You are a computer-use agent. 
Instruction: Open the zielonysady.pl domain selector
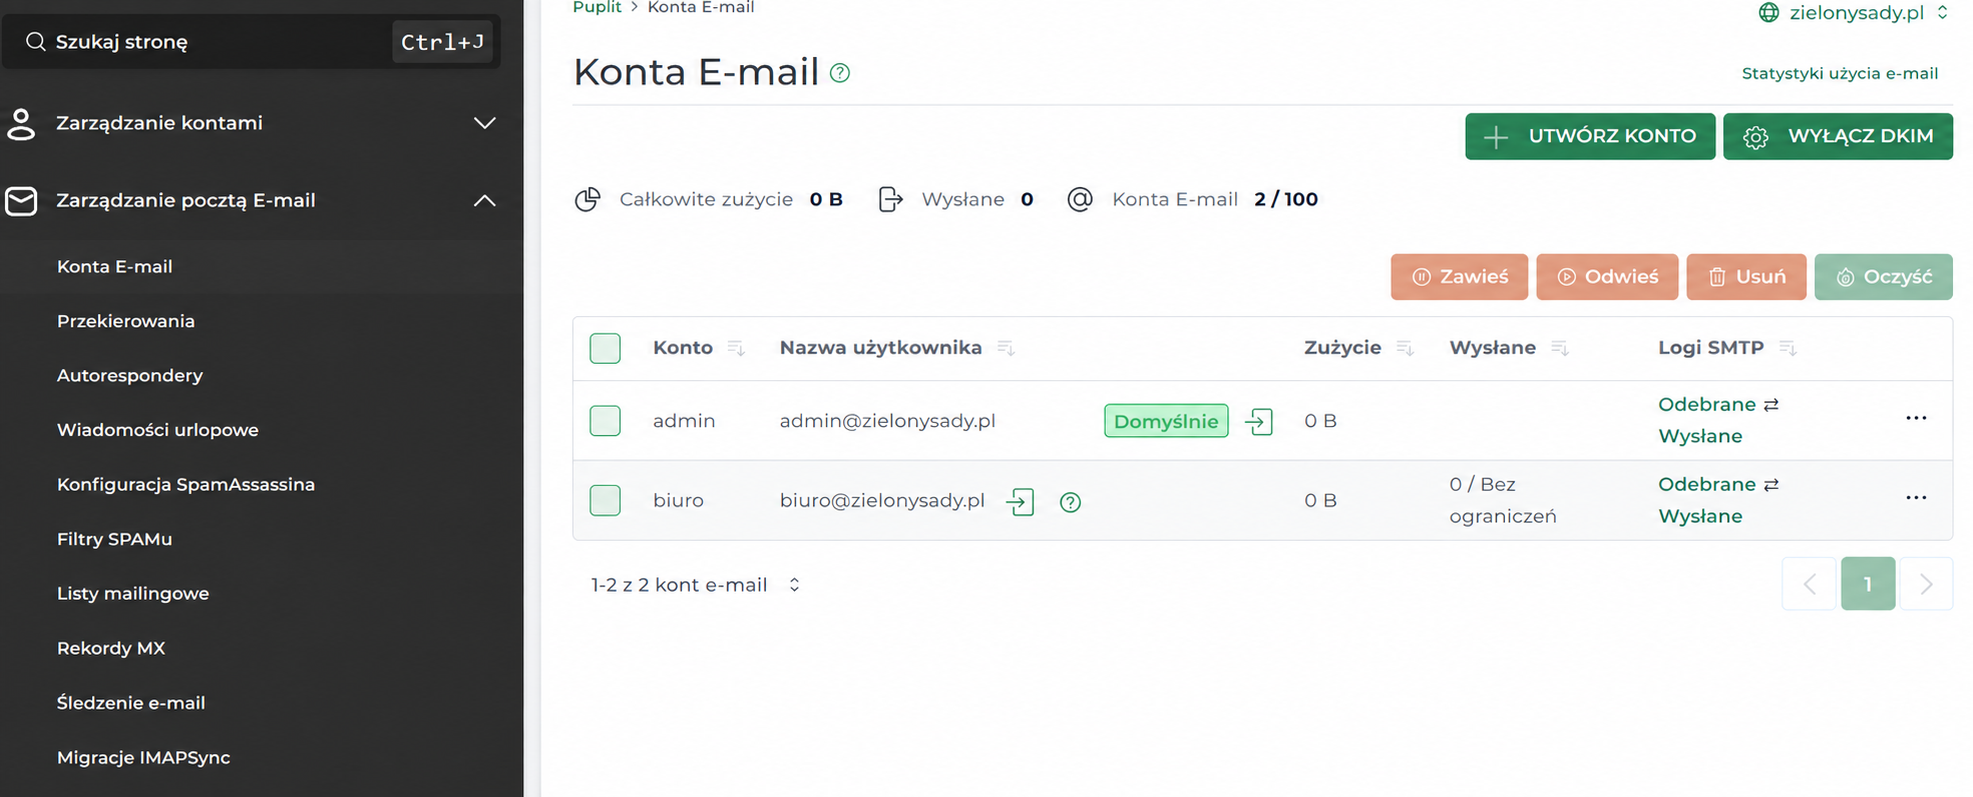1854,13
